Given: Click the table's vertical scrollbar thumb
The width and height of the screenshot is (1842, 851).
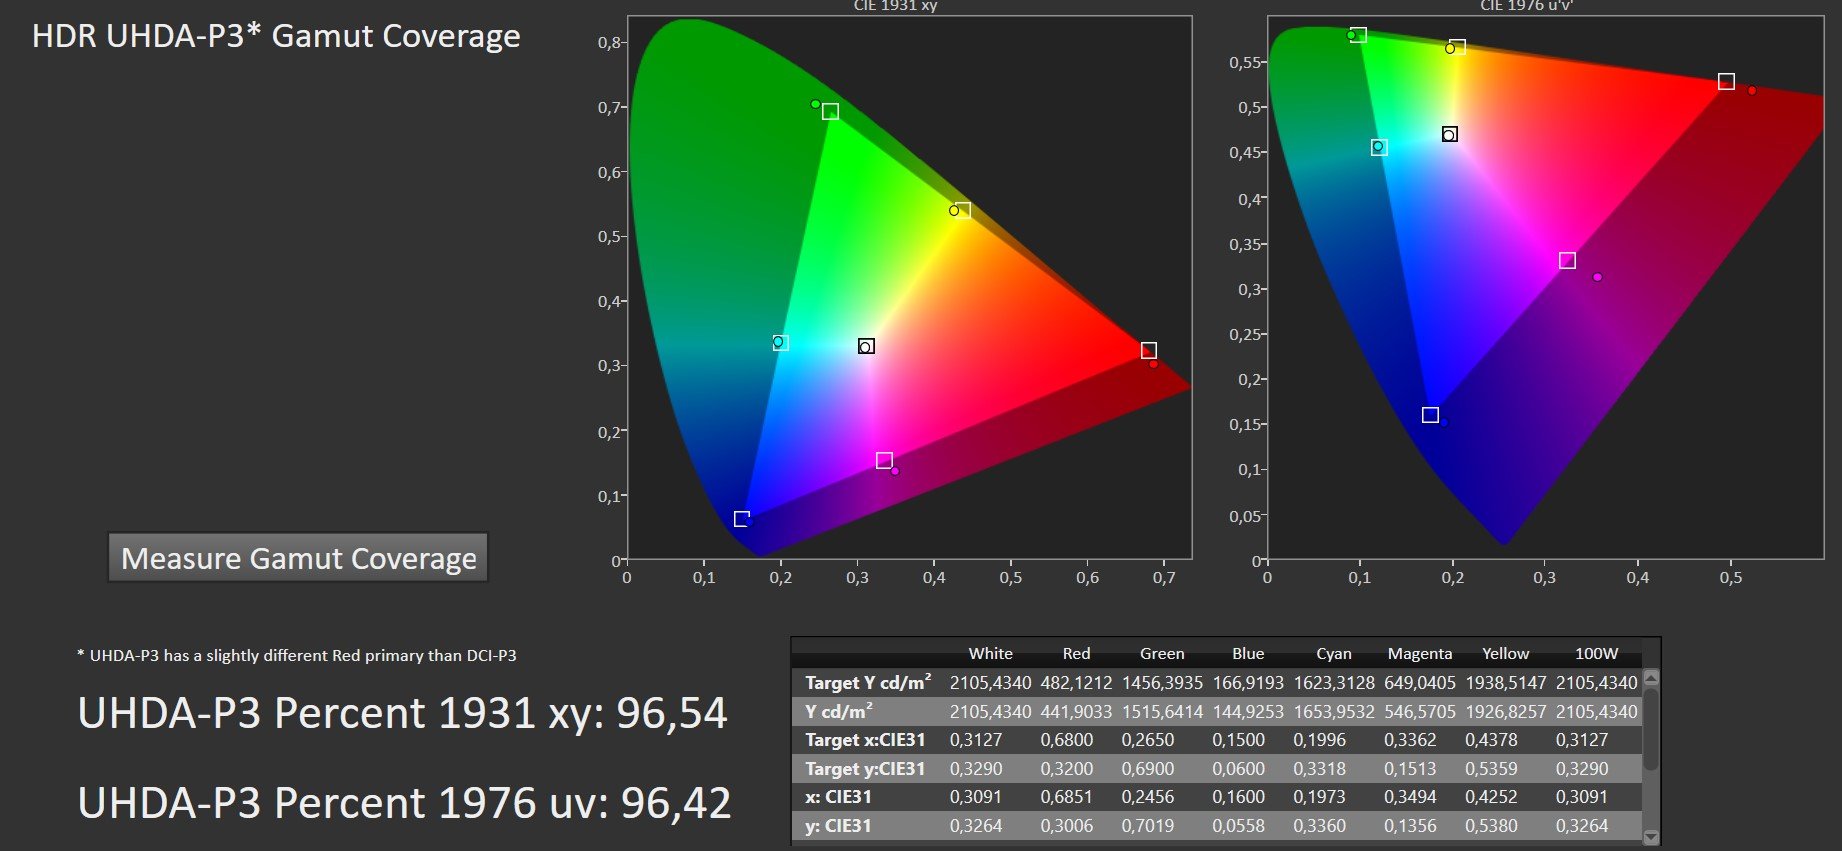Looking at the screenshot, I should click(x=1651, y=729).
